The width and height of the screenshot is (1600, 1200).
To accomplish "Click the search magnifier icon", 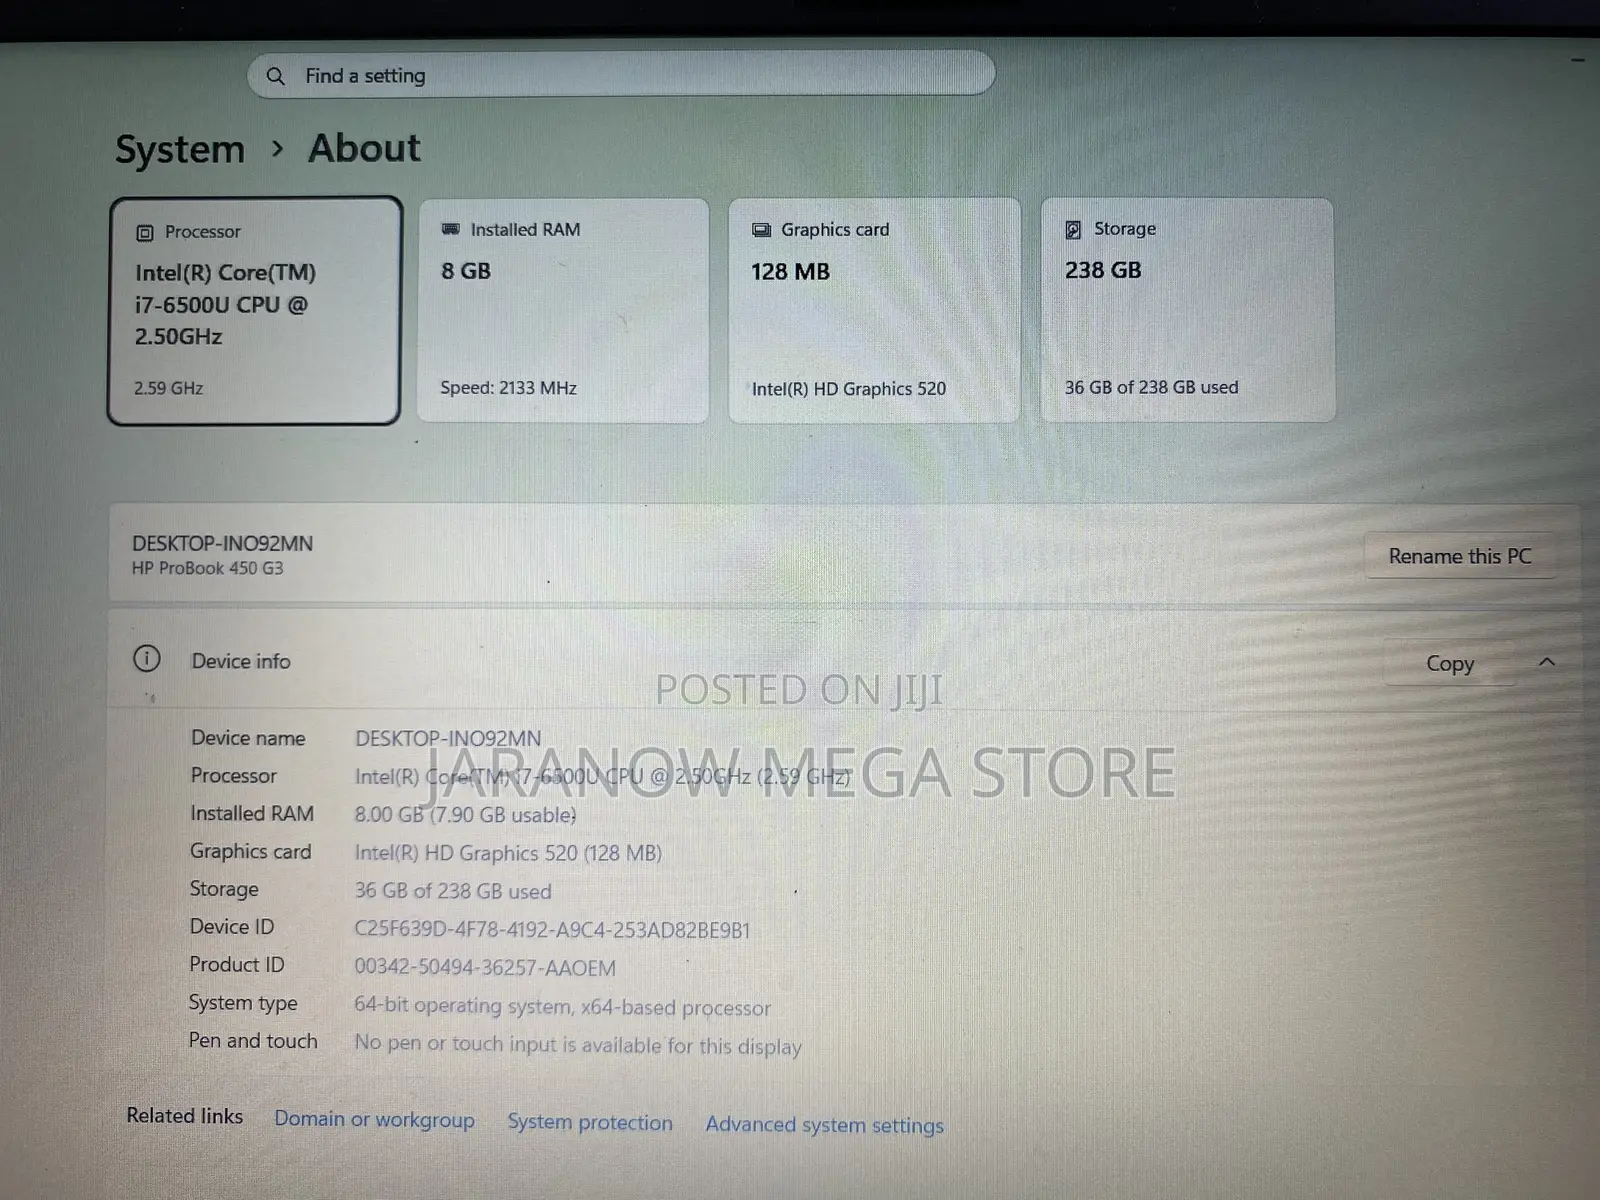I will 276,76.
